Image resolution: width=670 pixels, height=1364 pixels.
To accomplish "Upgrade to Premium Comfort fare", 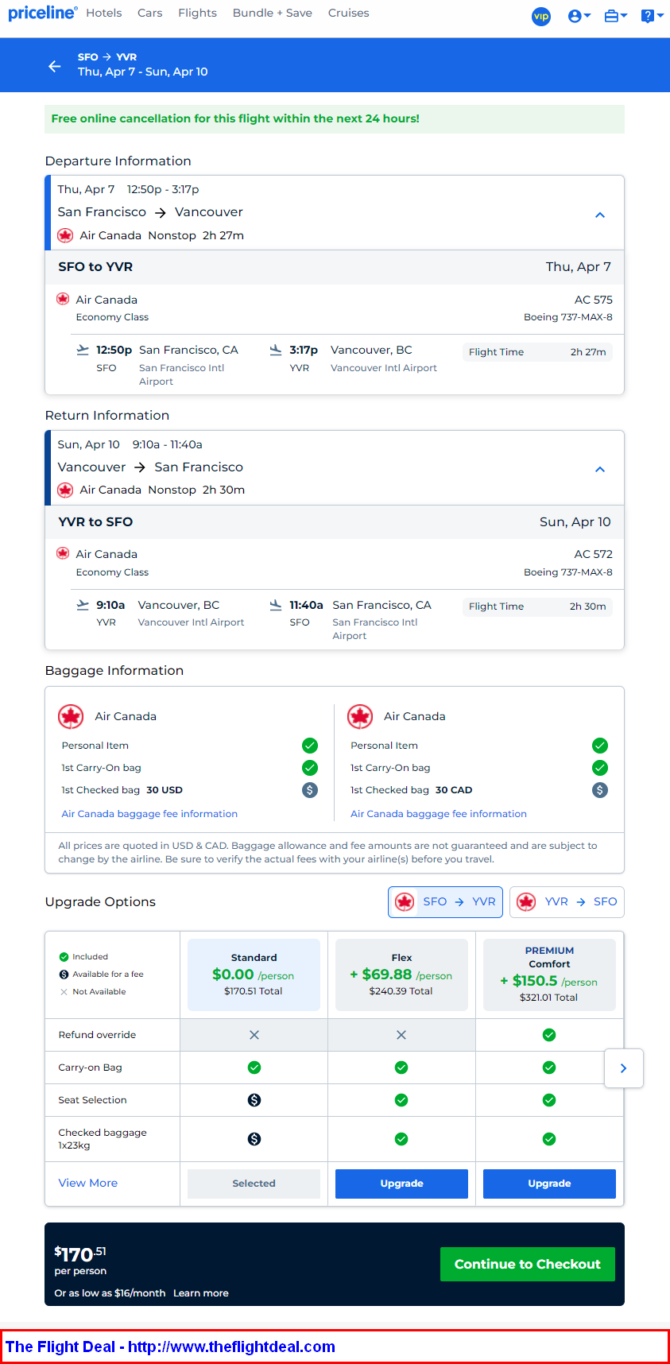I will 549,1183.
